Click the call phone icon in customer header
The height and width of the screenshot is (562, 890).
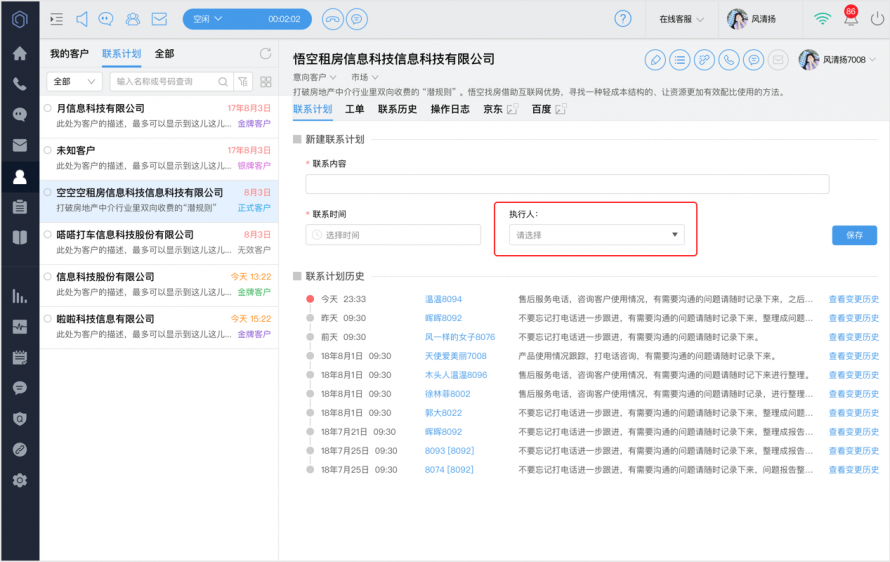[x=729, y=60]
